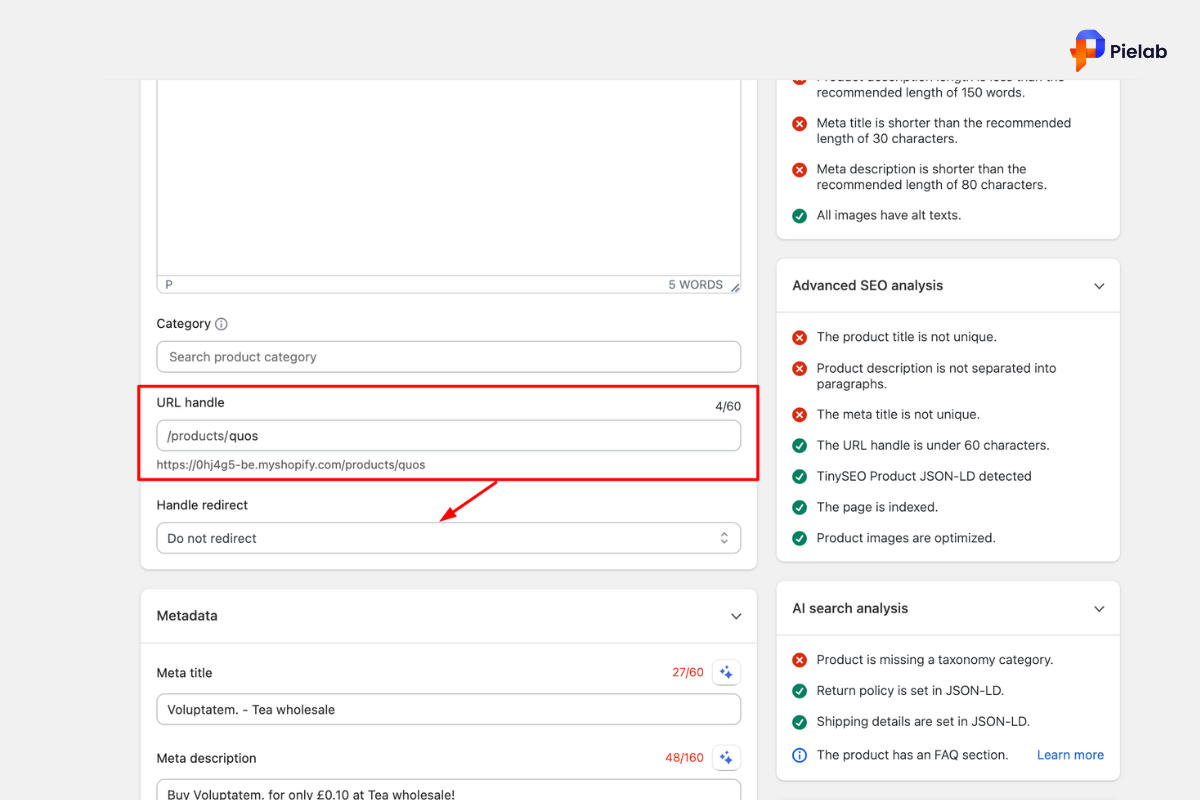Image resolution: width=1200 pixels, height=800 pixels.
Task: Click the red icon beside meta title not unique
Action: 799,414
